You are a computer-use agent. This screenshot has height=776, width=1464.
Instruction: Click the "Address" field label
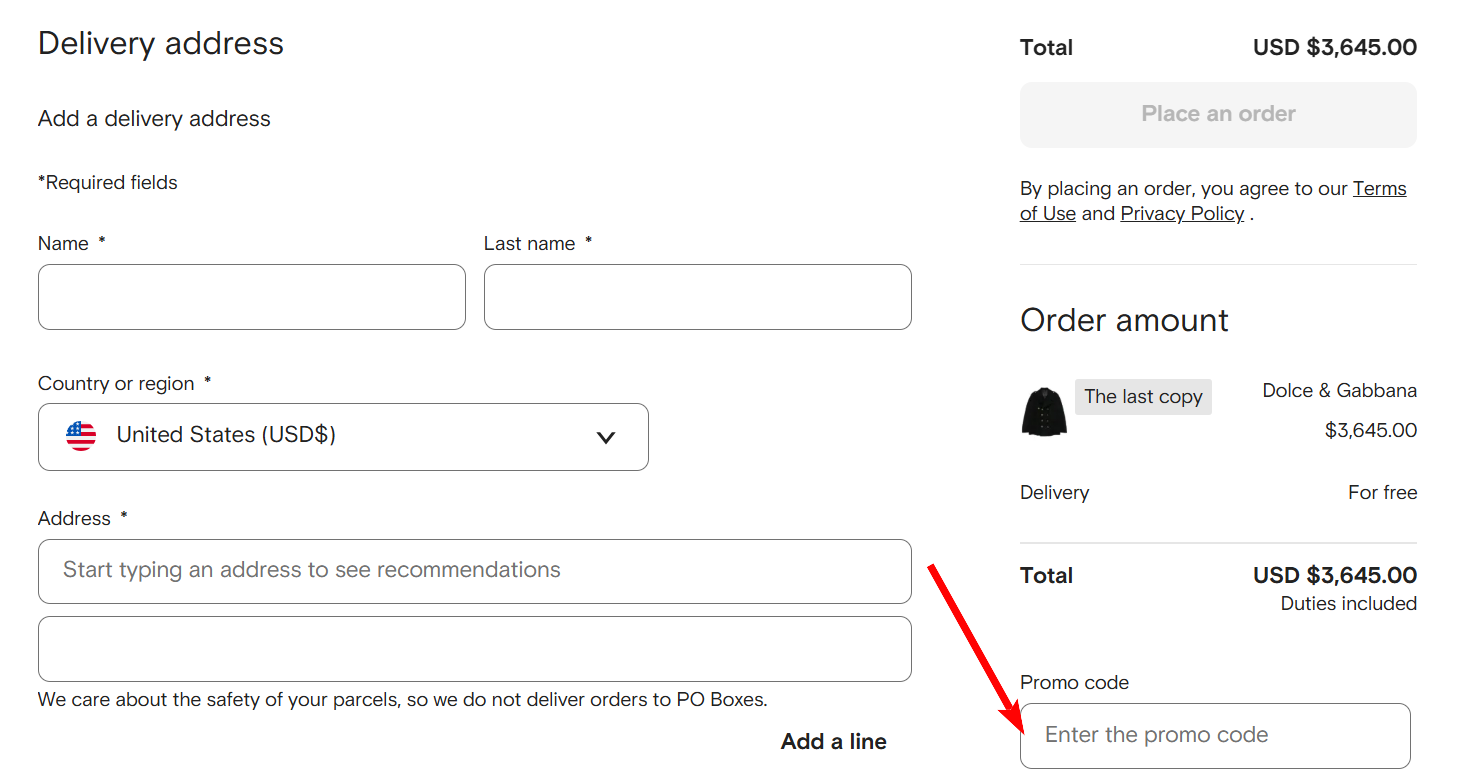74,519
